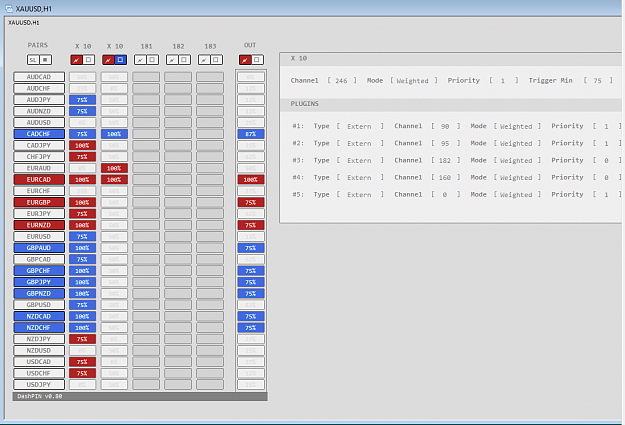Open plugin #1 Mode Weighted selector
The image size is (625, 425).
coord(517,126)
